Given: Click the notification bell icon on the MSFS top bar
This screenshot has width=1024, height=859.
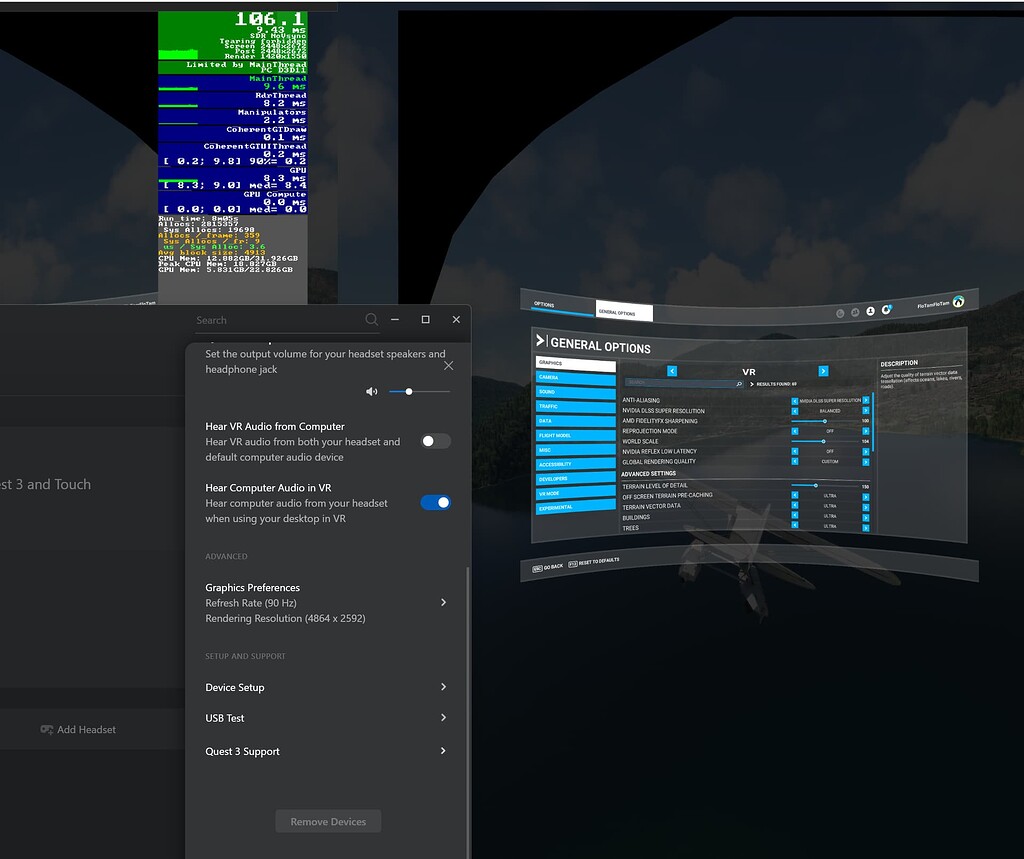Looking at the screenshot, I should pos(887,311).
